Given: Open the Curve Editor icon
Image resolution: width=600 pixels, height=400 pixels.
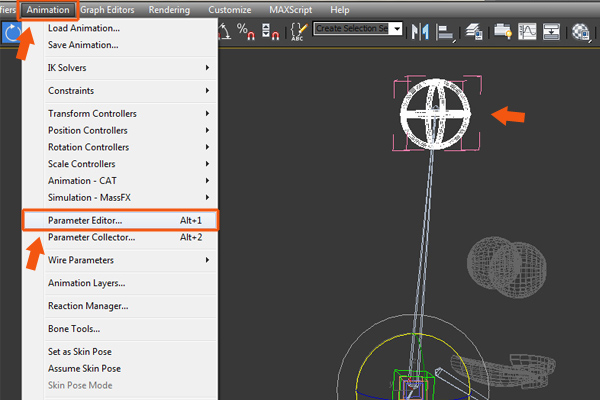Looking at the screenshot, I should tap(527, 32).
